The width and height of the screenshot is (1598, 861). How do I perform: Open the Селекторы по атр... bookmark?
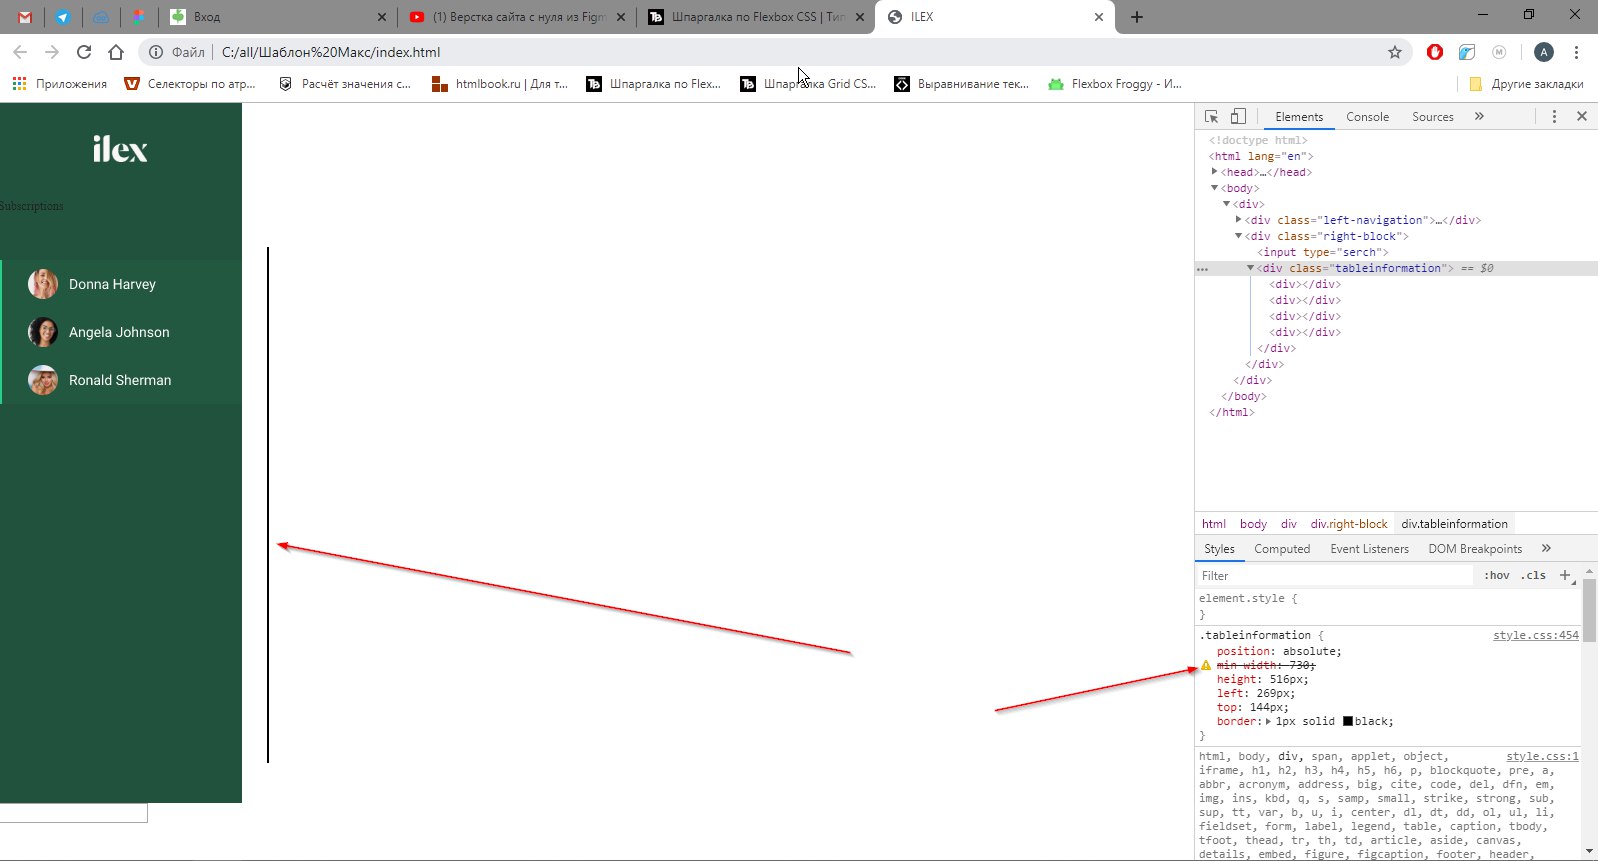click(190, 84)
